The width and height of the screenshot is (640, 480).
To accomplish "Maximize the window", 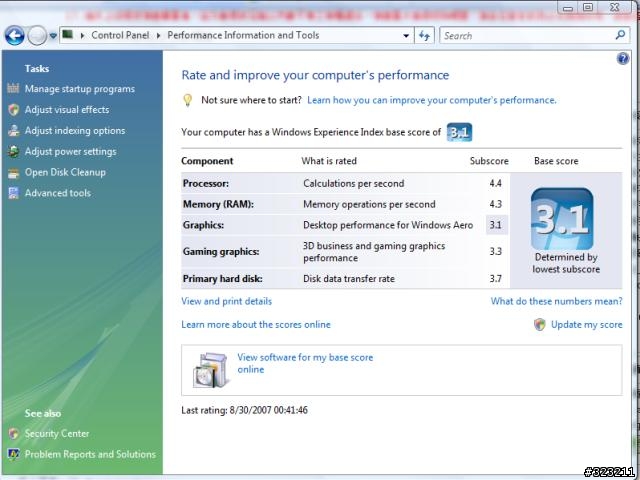I will click(588, 7).
